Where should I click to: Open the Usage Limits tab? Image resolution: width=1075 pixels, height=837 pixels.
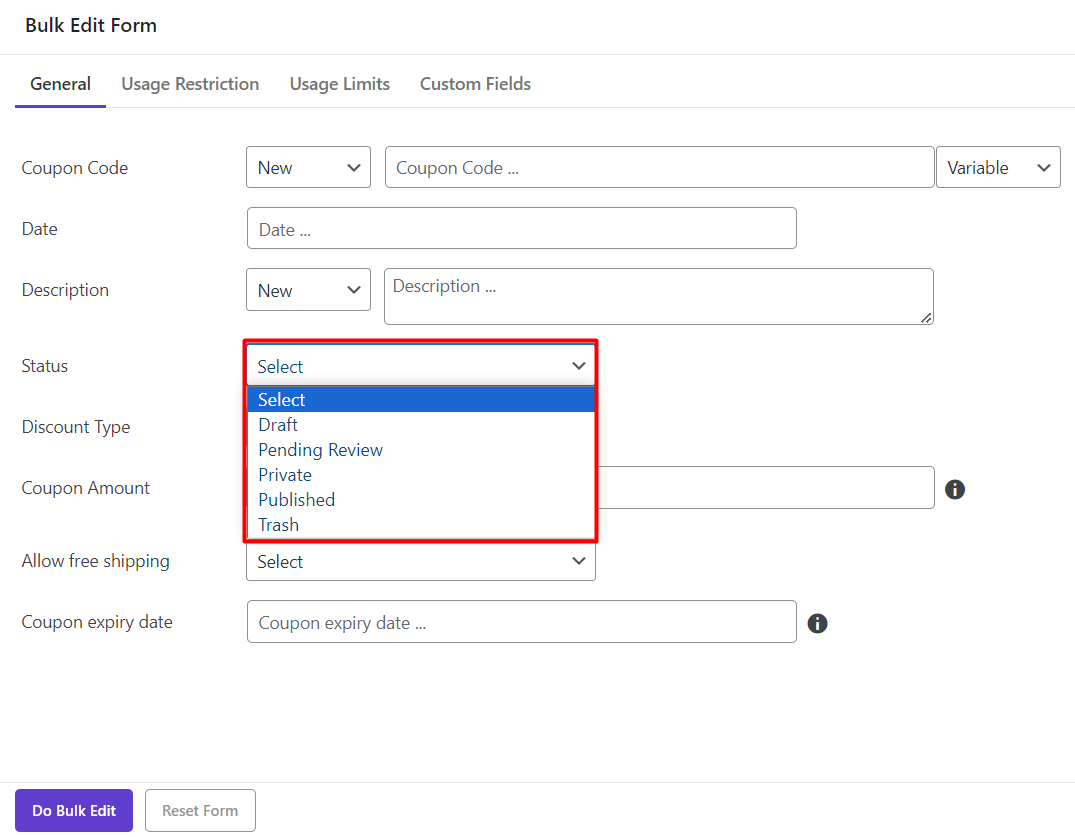[339, 84]
